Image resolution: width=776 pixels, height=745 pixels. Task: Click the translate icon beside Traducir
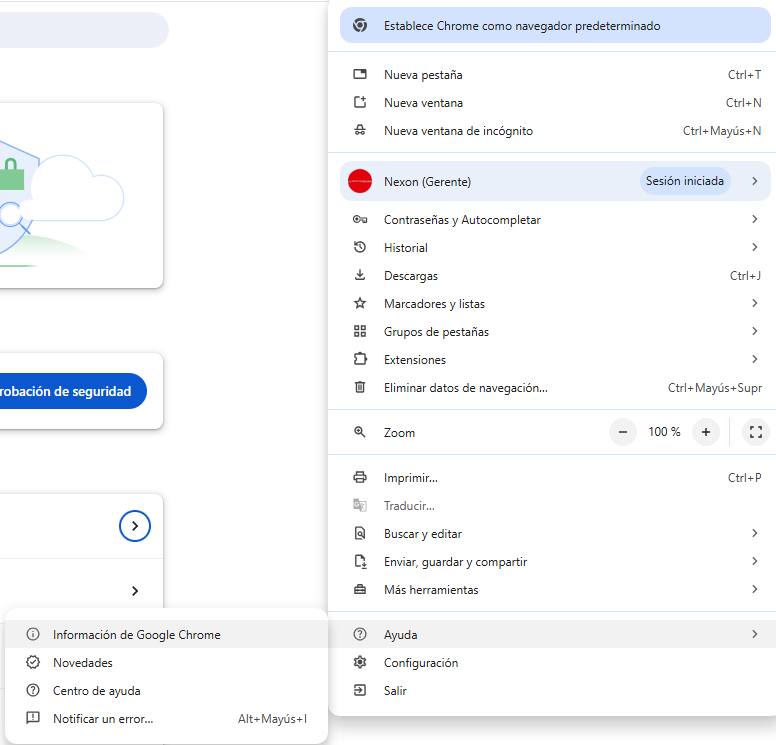[x=360, y=505]
